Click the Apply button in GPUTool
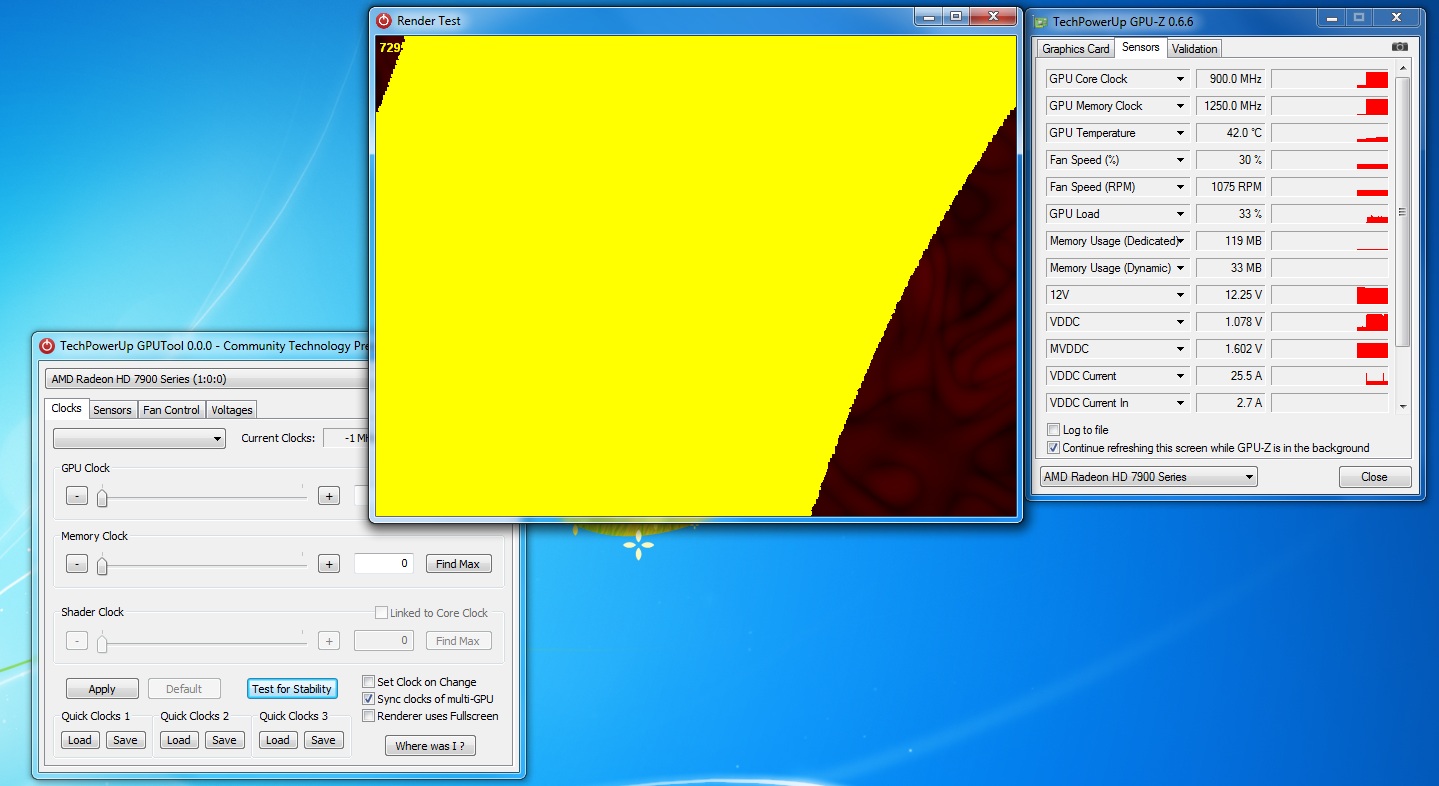 click(x=102, y=689)
